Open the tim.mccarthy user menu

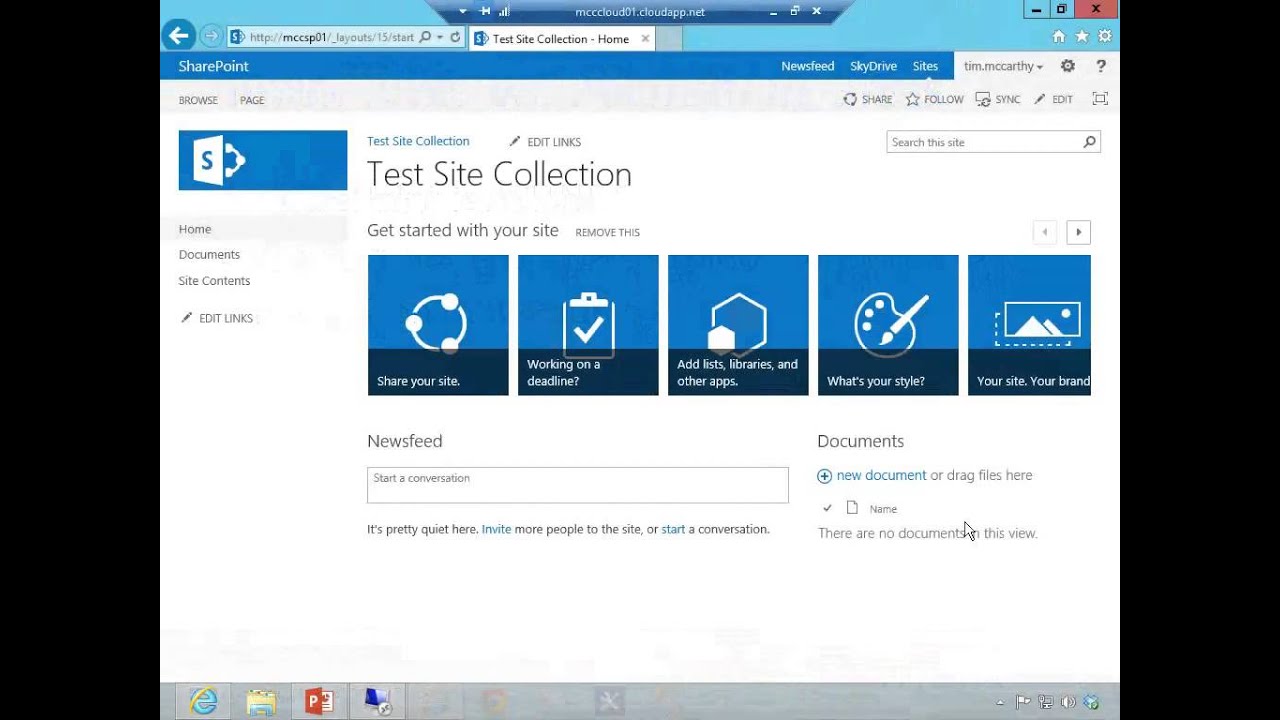(x=1003, y=66)
